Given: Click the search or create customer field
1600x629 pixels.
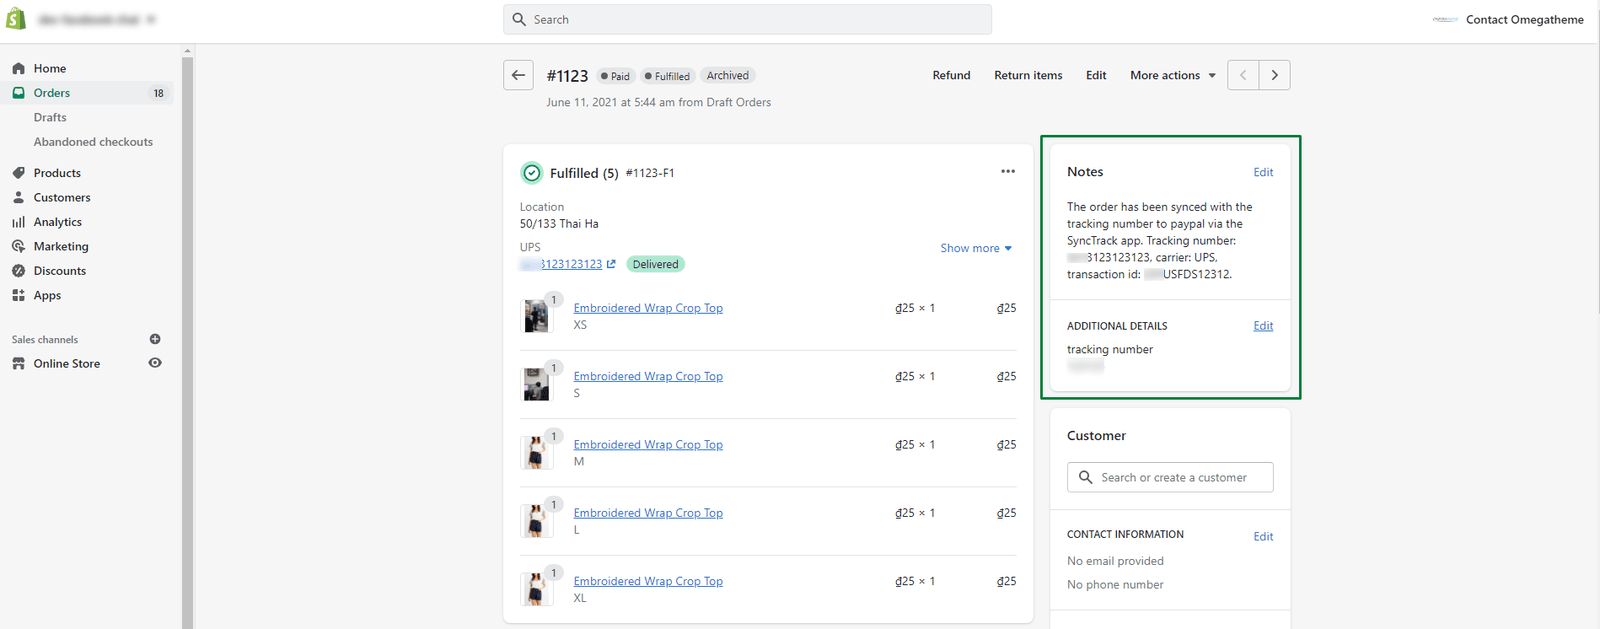Looking at the screenshot, I should [1172, 477].
